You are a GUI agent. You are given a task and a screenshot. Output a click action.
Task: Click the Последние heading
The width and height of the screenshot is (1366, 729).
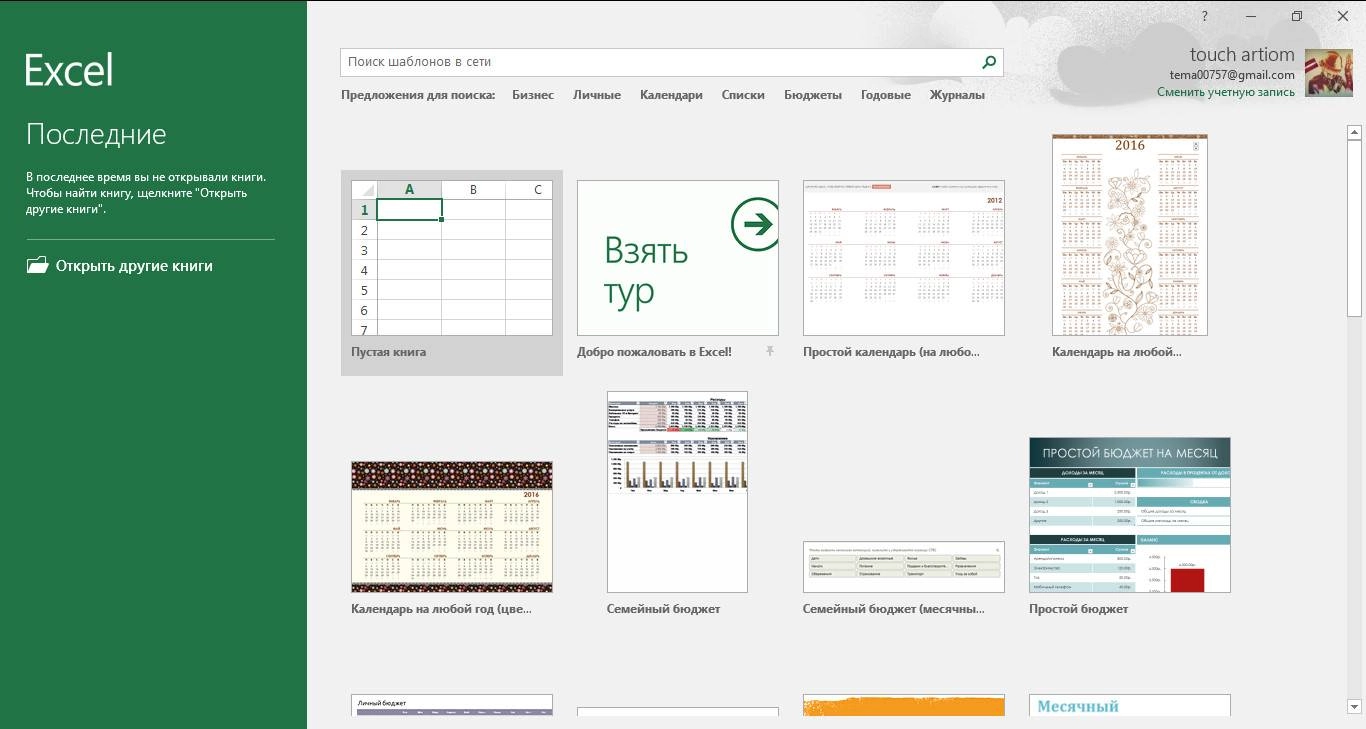[x=96, y=134]
